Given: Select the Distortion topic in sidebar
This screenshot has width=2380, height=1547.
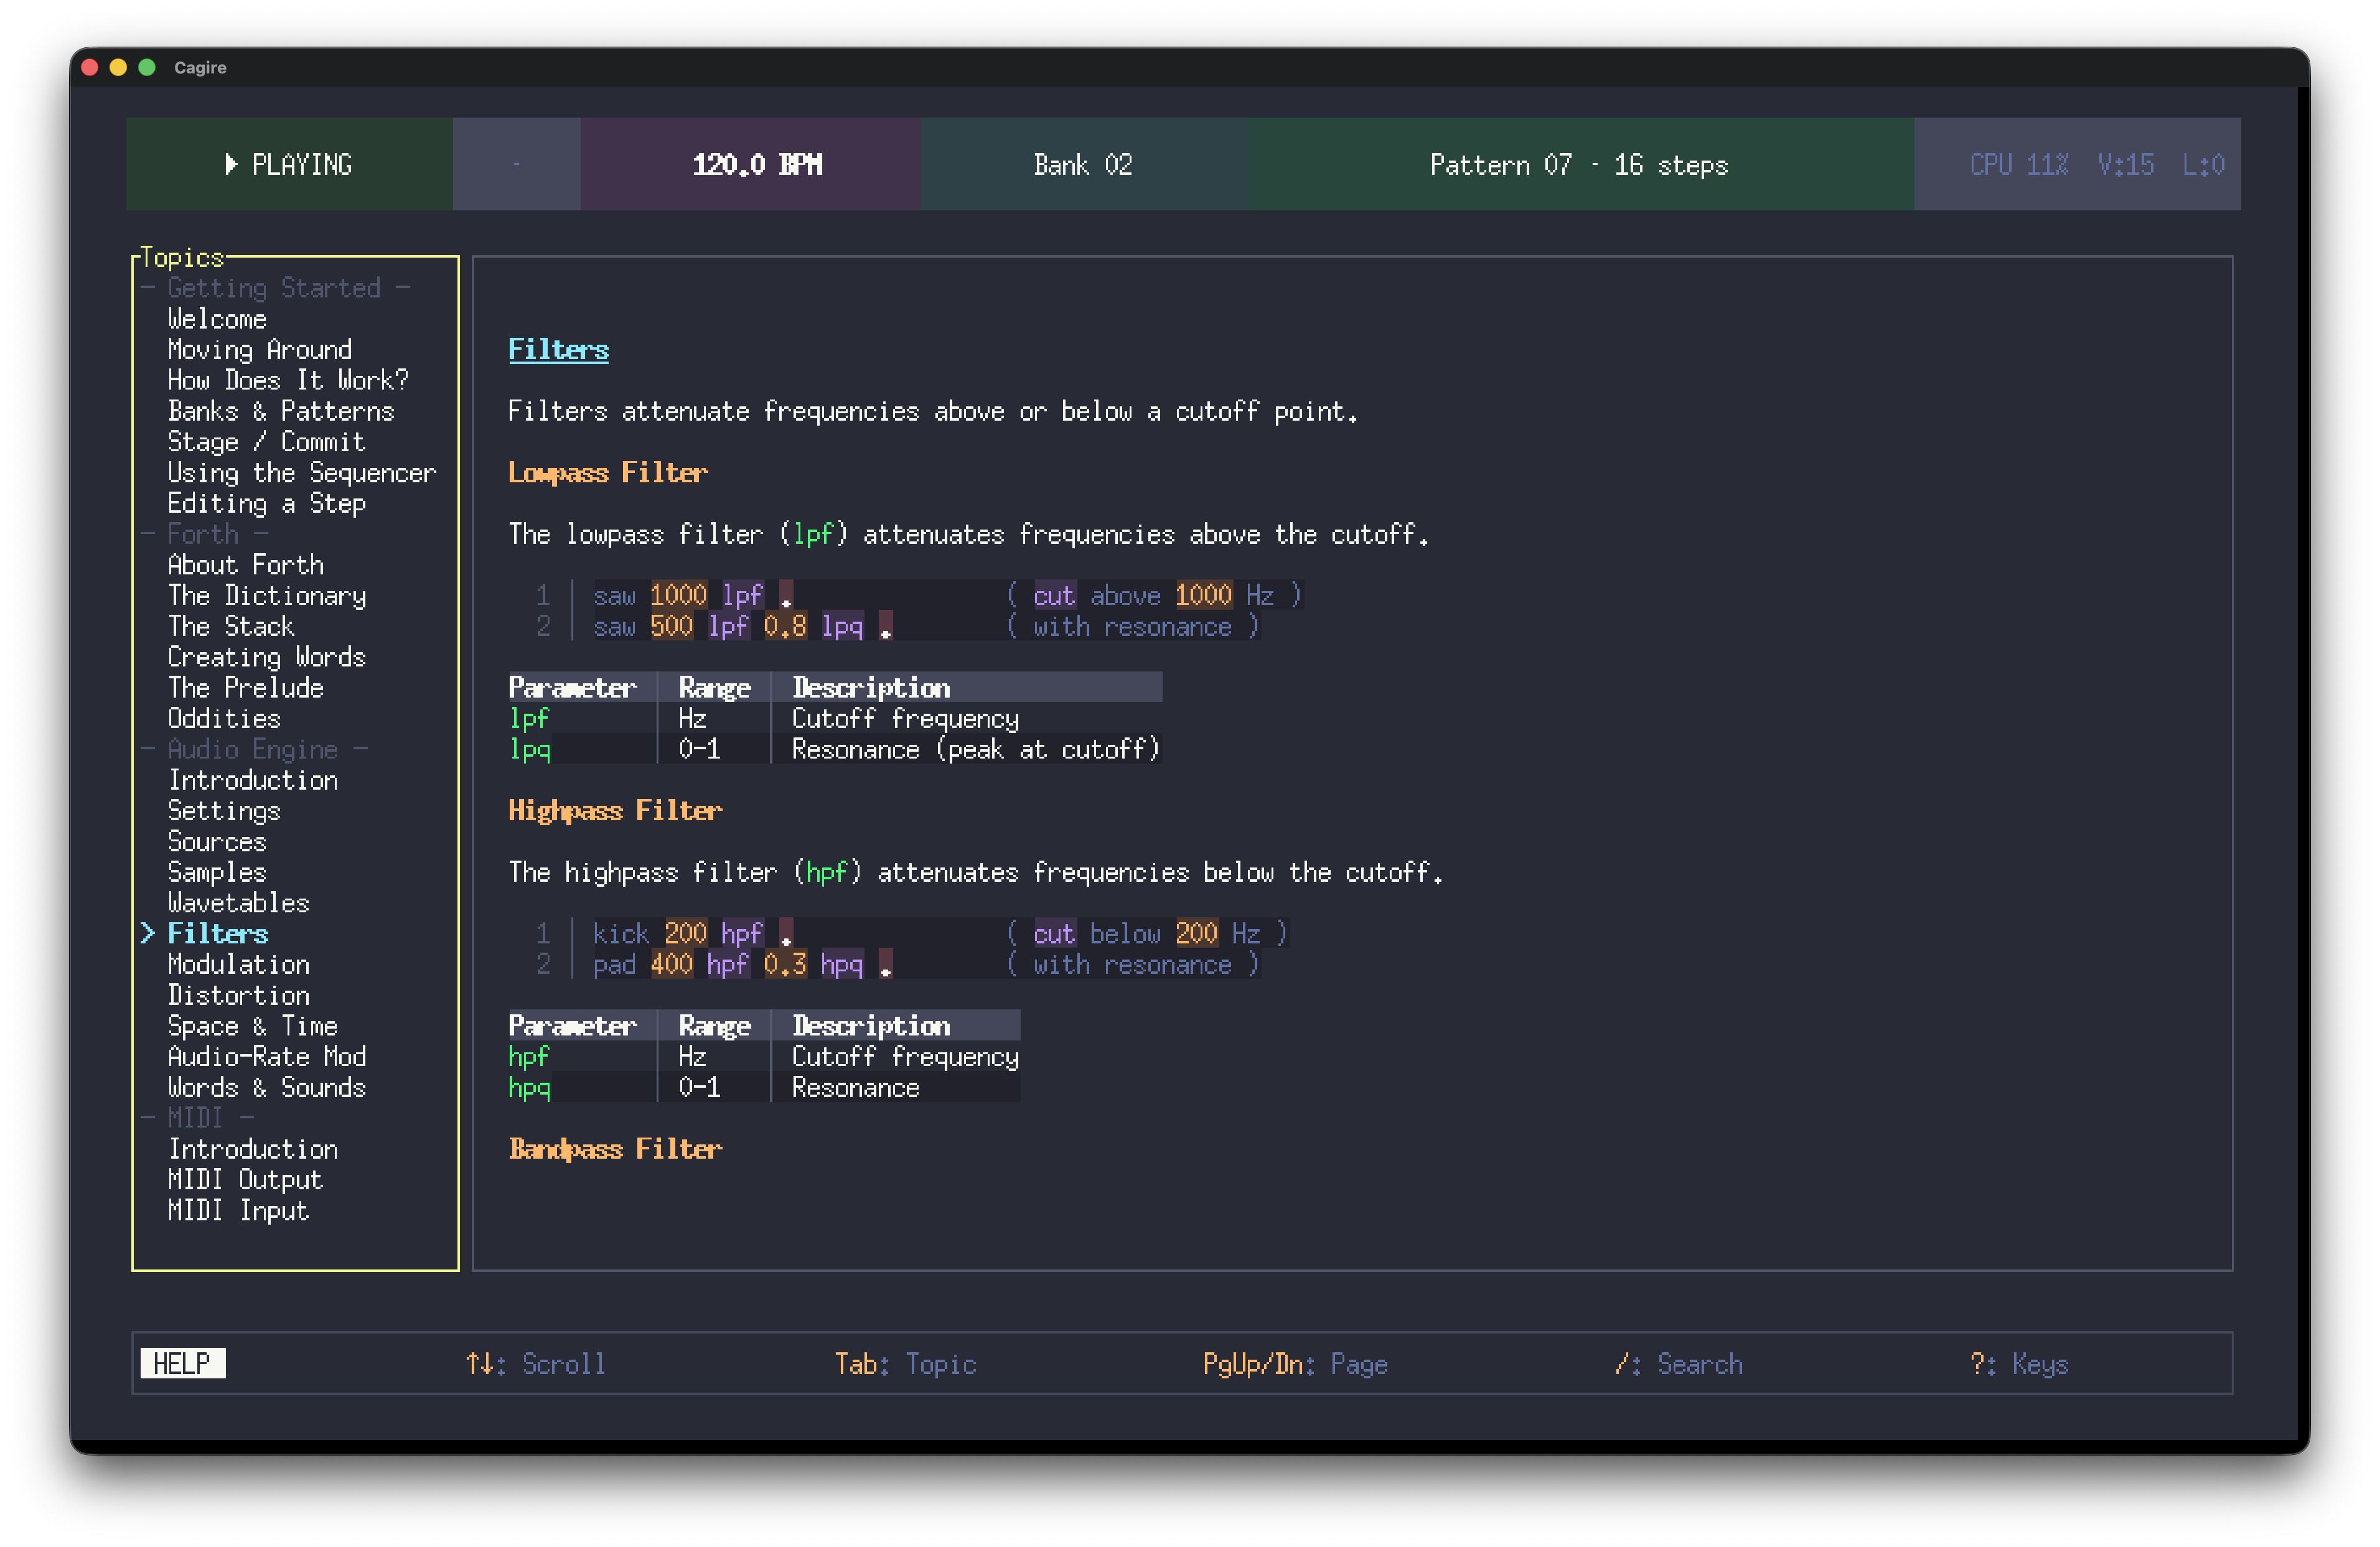Looking at the screenshot, I should click(x=238, y=995).
